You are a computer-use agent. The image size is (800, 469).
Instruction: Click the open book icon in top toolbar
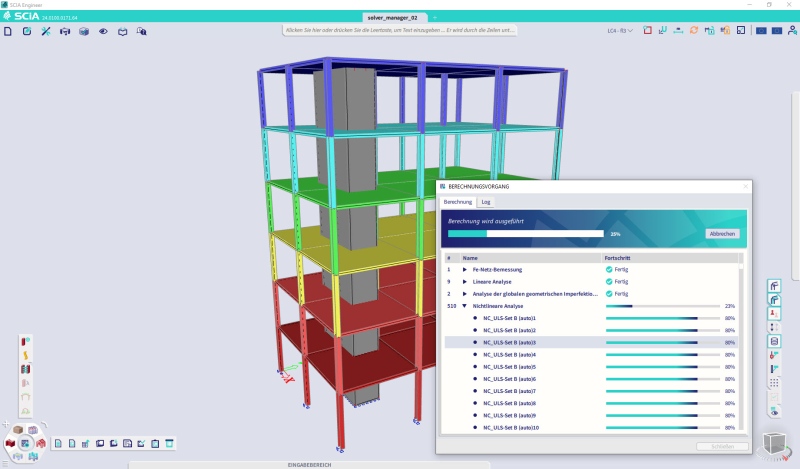pyautogui.click(x=122, y=32)
